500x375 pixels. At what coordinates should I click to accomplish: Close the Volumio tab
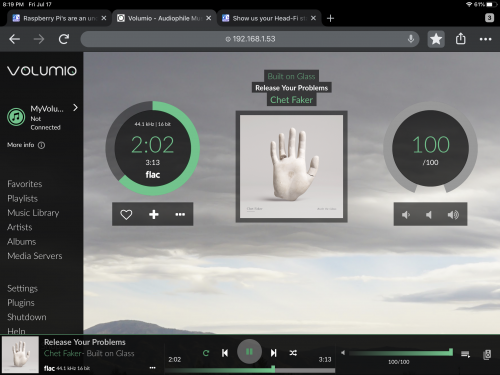[x=208, y=18]
